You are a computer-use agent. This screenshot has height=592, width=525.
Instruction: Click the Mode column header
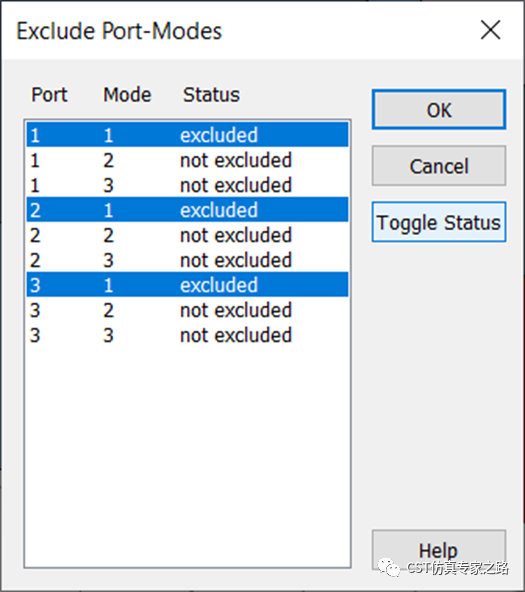point(127,94)
